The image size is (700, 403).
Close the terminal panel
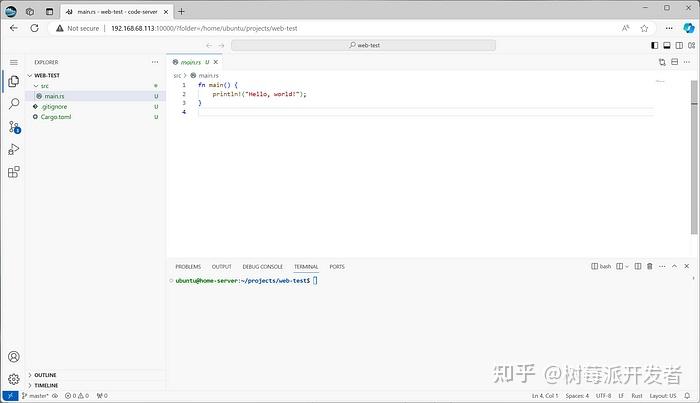click(687, 266)
